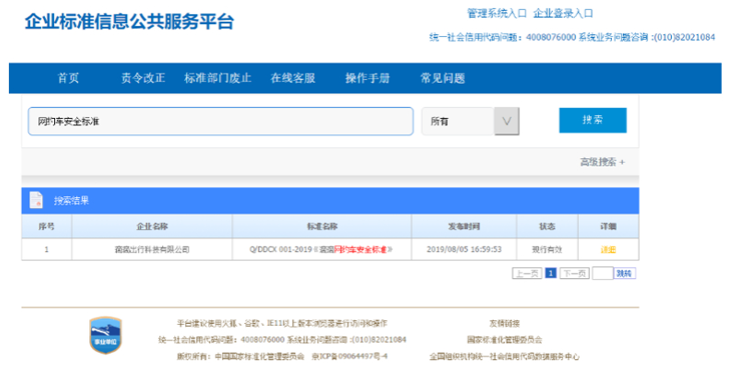Click the 现行有效 status cell

tap(547, 250)
